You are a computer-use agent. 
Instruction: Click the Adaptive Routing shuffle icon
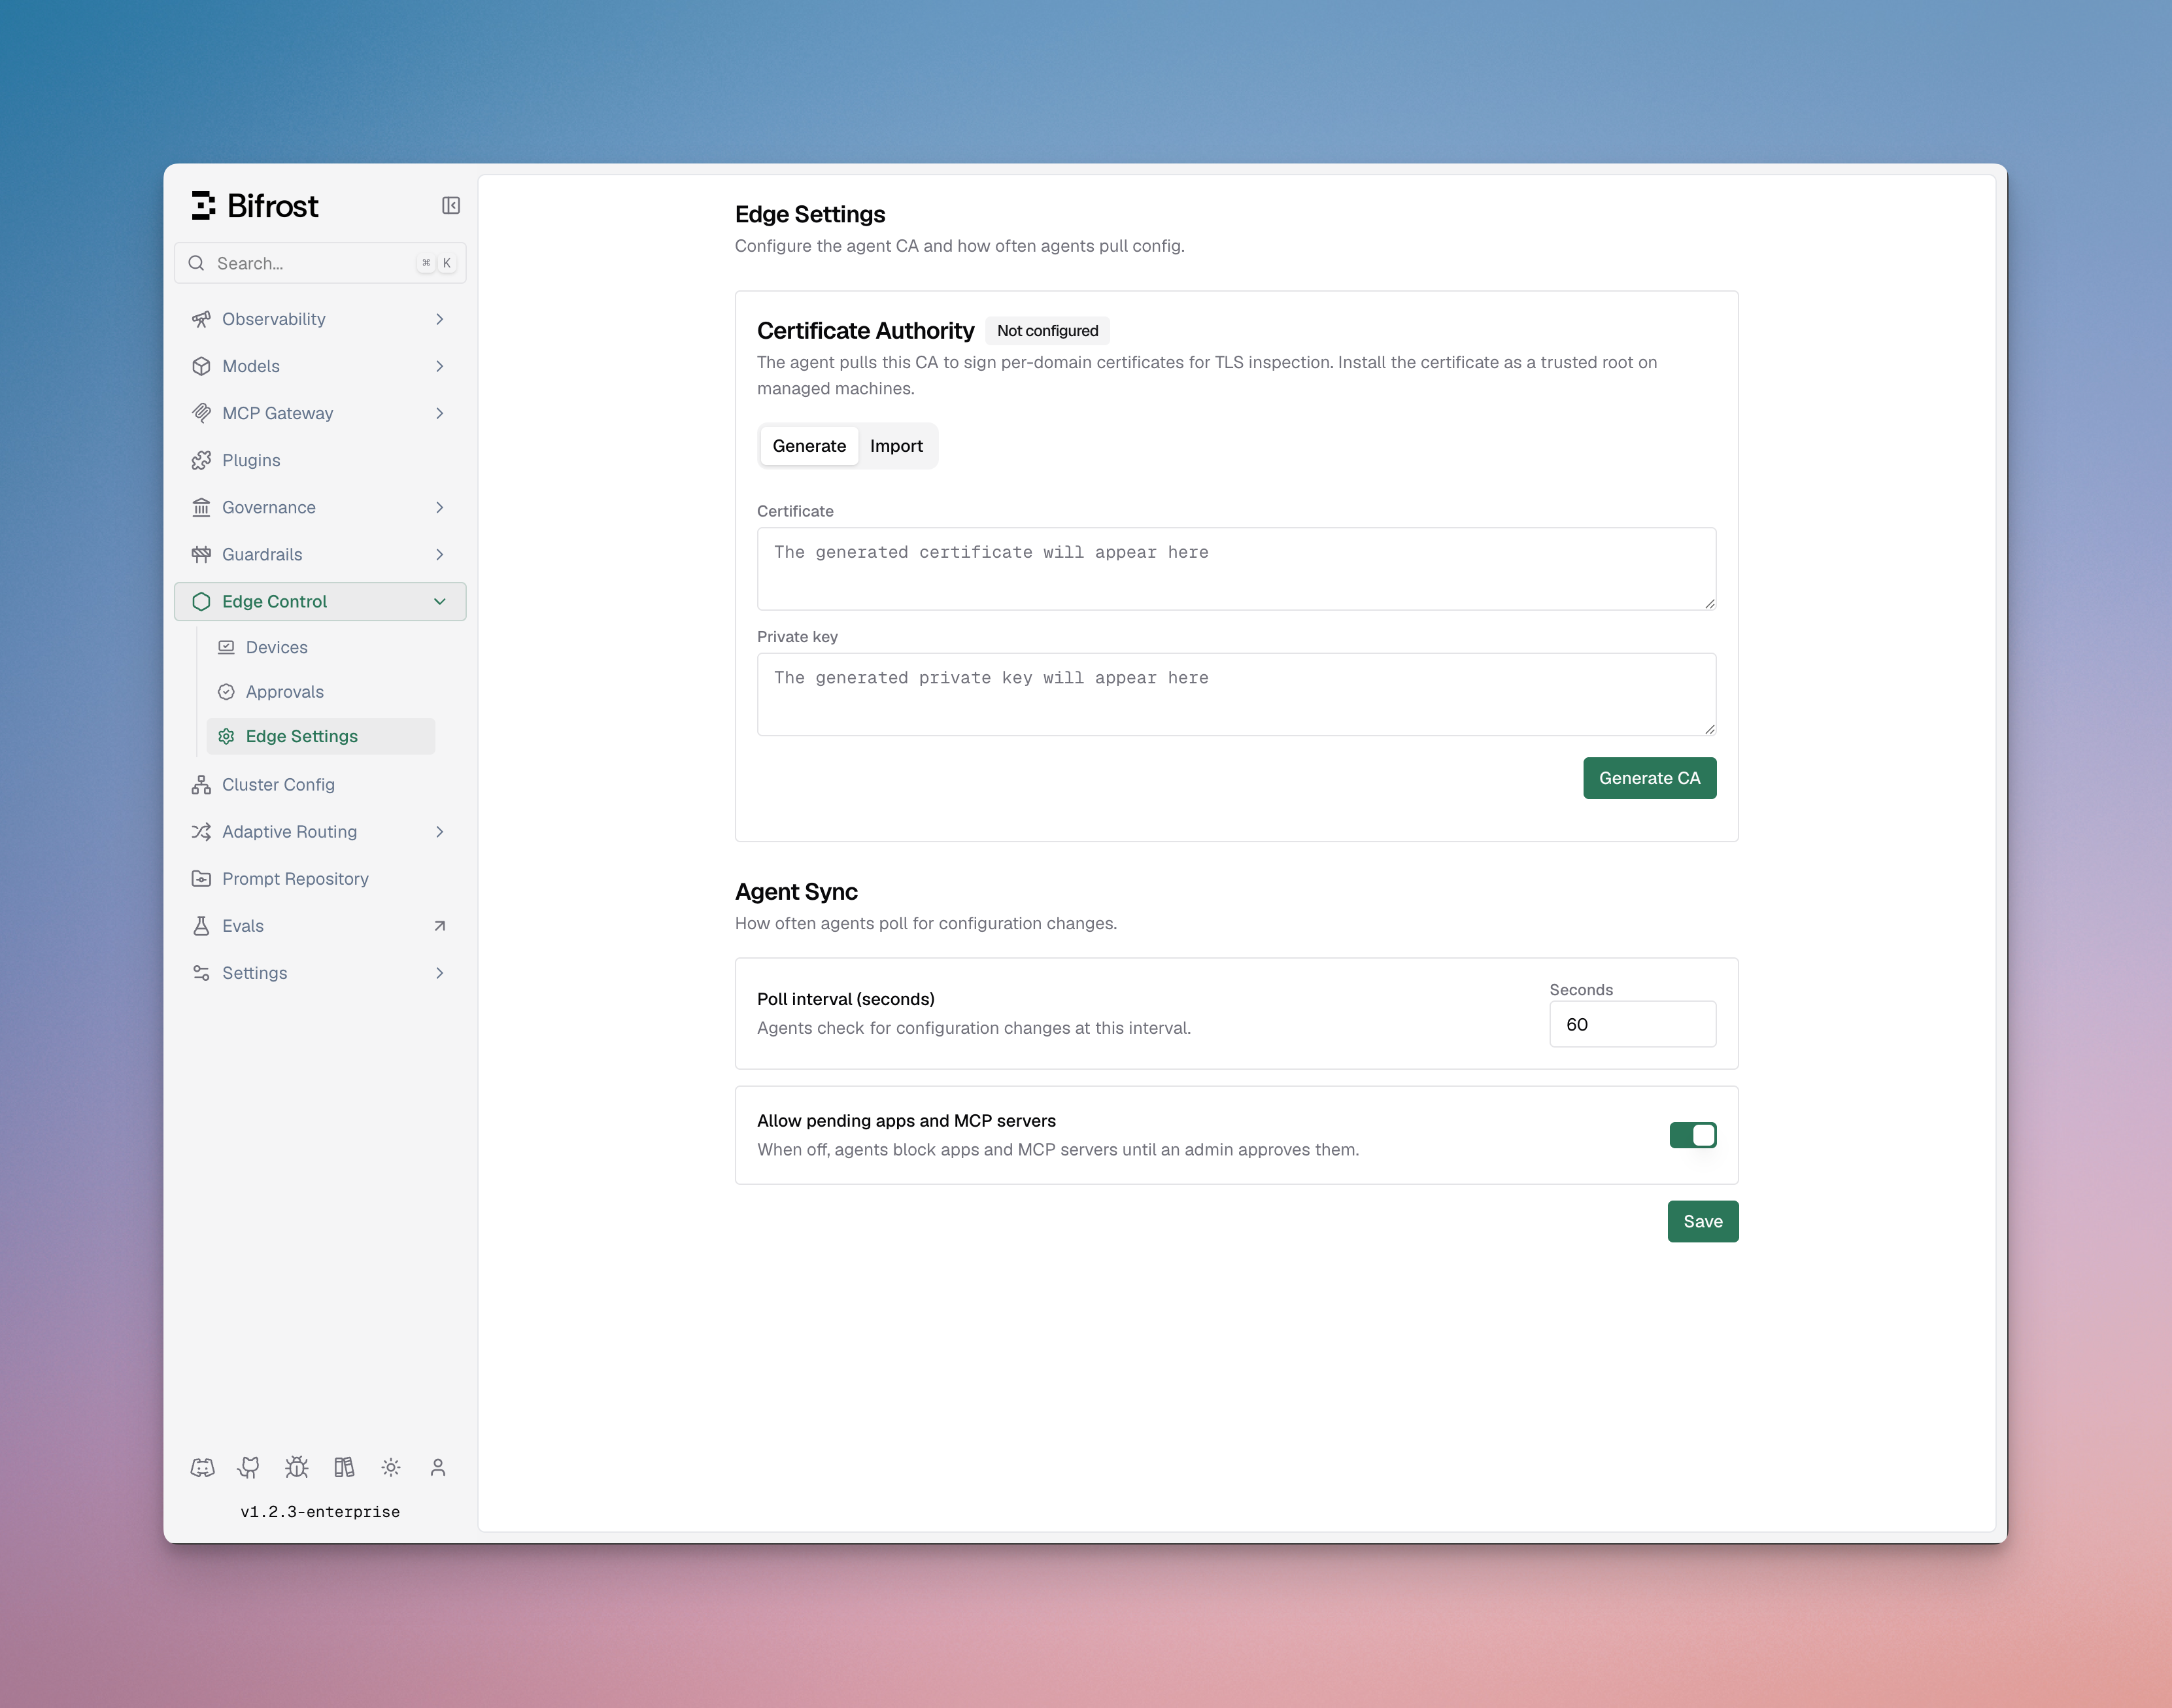[x=201, y=832]
